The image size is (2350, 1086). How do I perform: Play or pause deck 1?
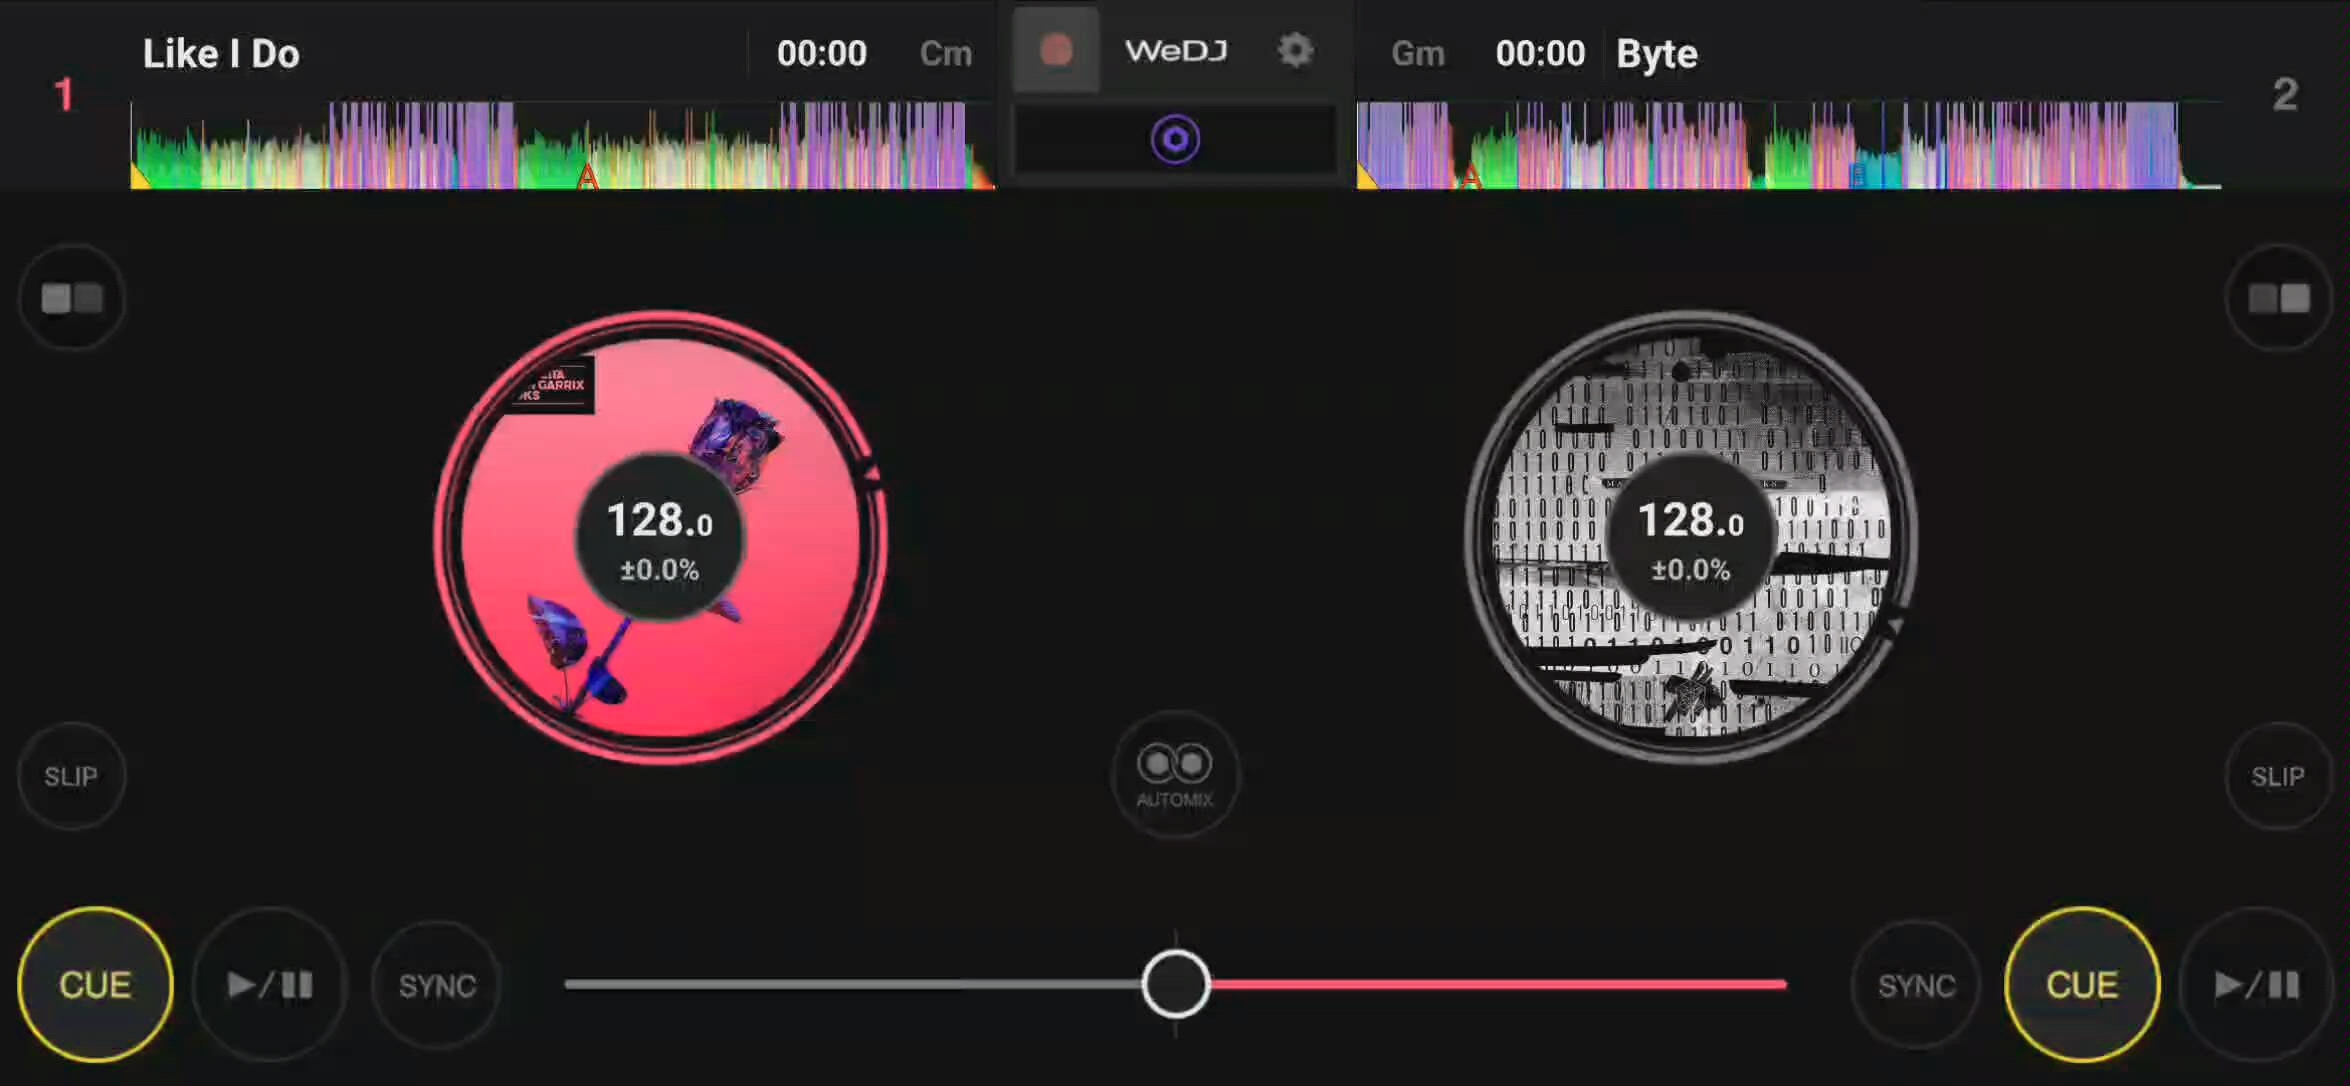269,984
